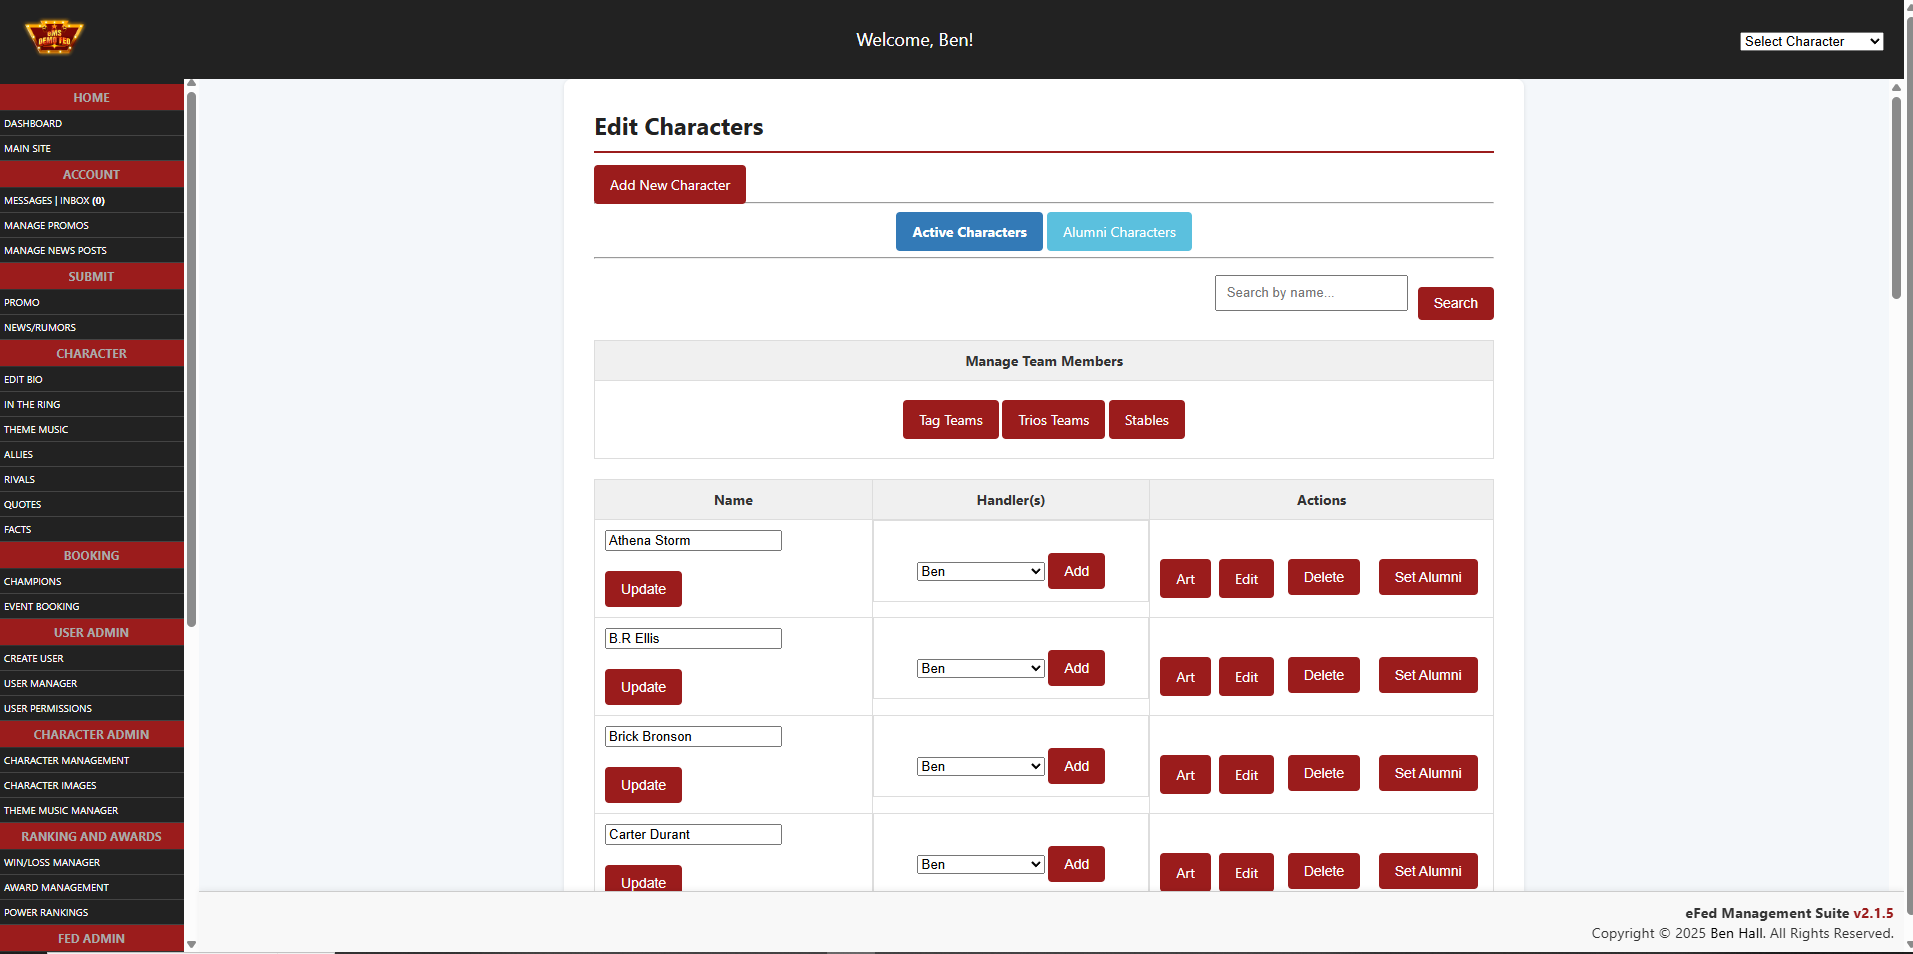
Task: Click Add New Character button
Action: pyautogui.click(x=669, y=185)
